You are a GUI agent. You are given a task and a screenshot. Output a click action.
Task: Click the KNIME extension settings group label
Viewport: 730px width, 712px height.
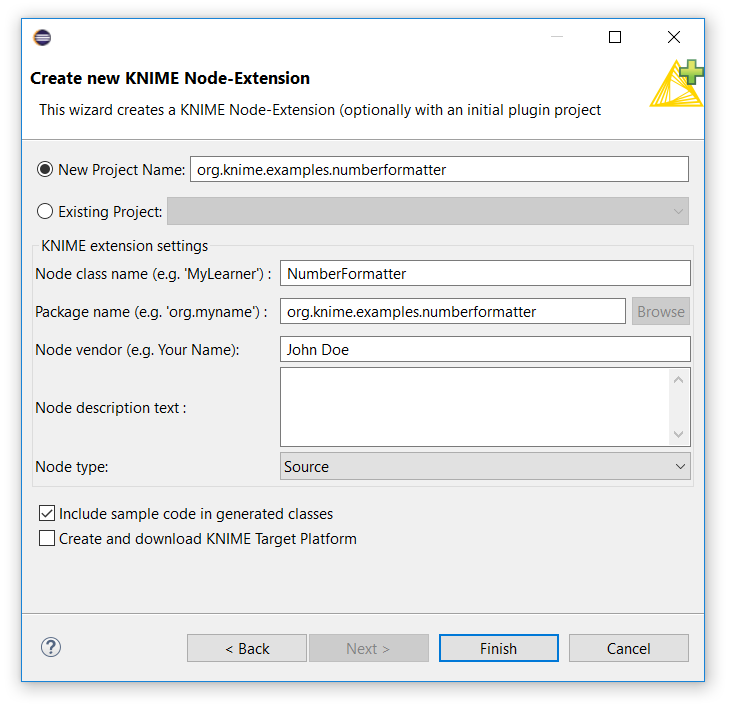tap(124, 246)
